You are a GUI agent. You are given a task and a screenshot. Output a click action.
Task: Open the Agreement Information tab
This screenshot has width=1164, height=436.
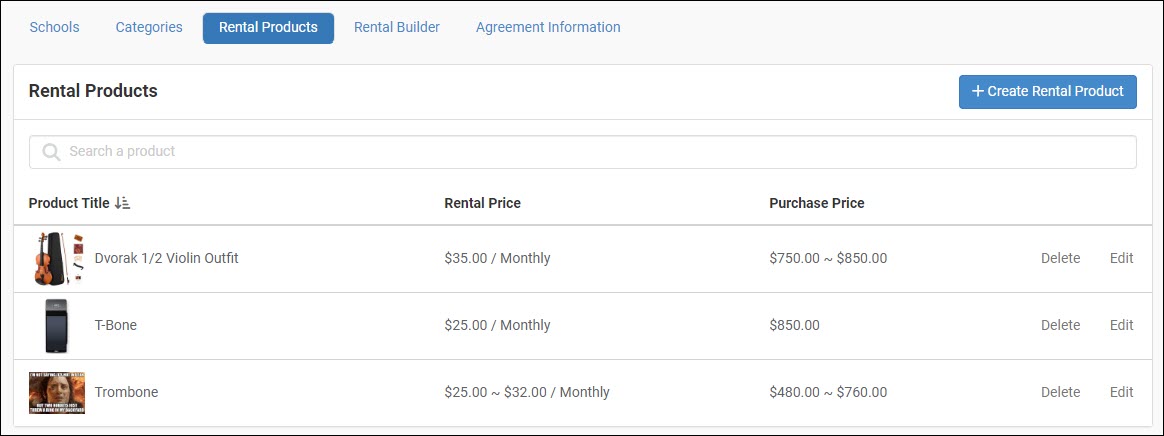[x=548, y=27]
